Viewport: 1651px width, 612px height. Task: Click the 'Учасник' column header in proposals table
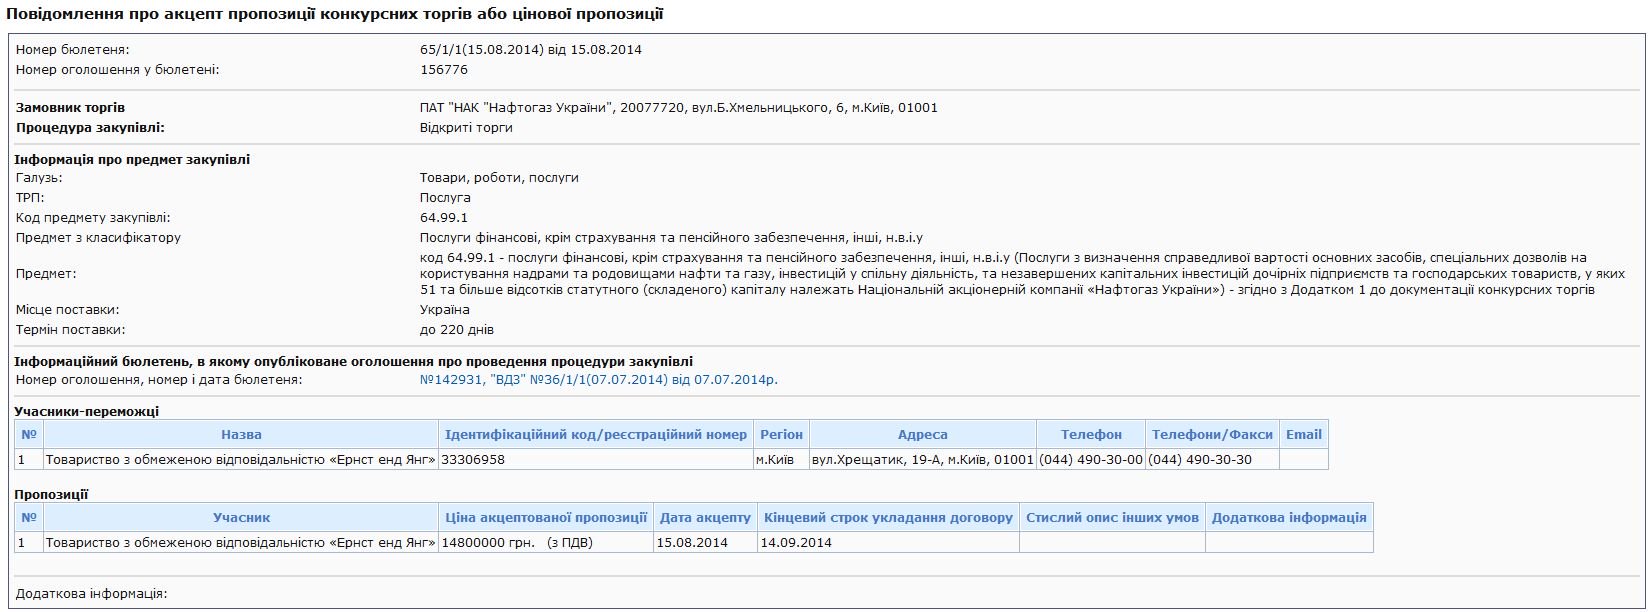pos(241,517)
